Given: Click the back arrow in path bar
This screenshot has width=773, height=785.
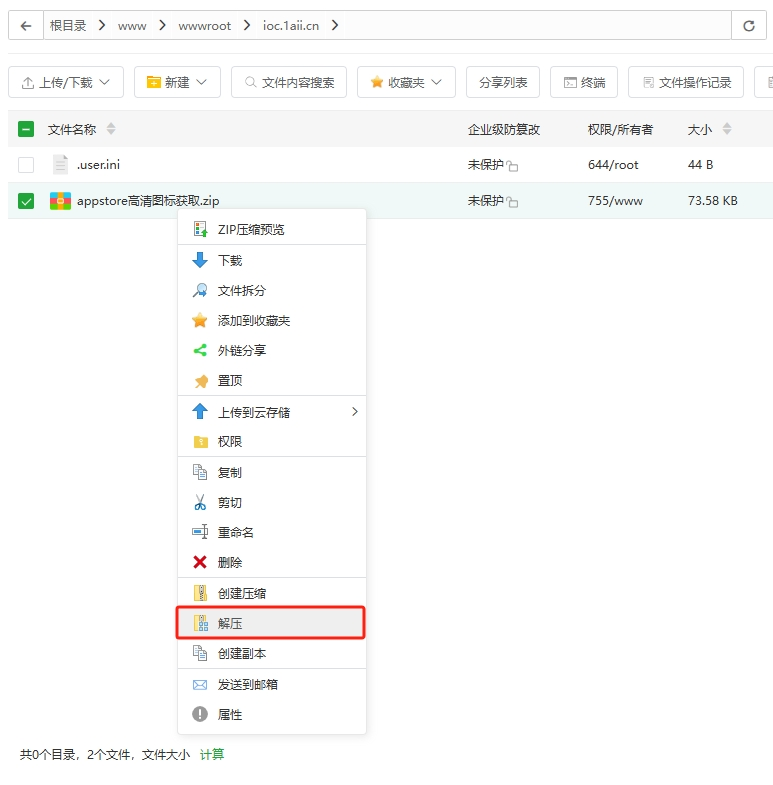Looking at the screenshot, I should (x=26, y=26).
